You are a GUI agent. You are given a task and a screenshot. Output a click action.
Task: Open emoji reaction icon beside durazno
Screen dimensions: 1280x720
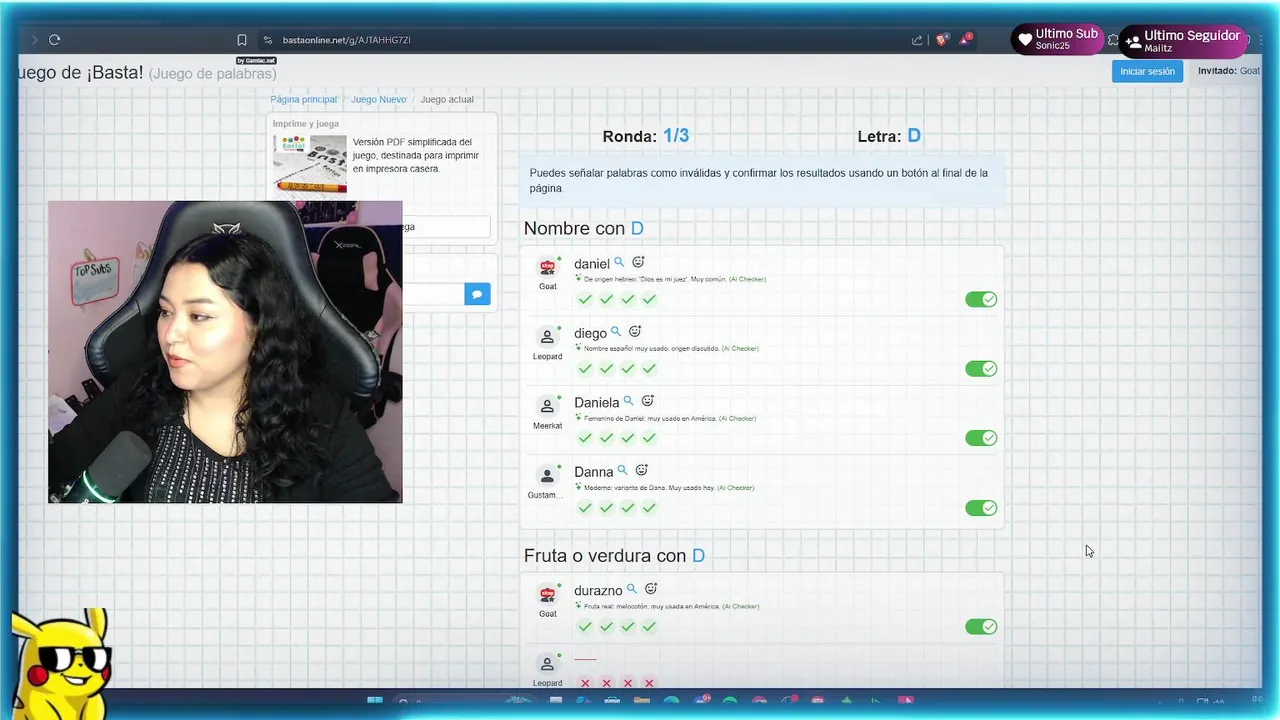click(651, 589)
